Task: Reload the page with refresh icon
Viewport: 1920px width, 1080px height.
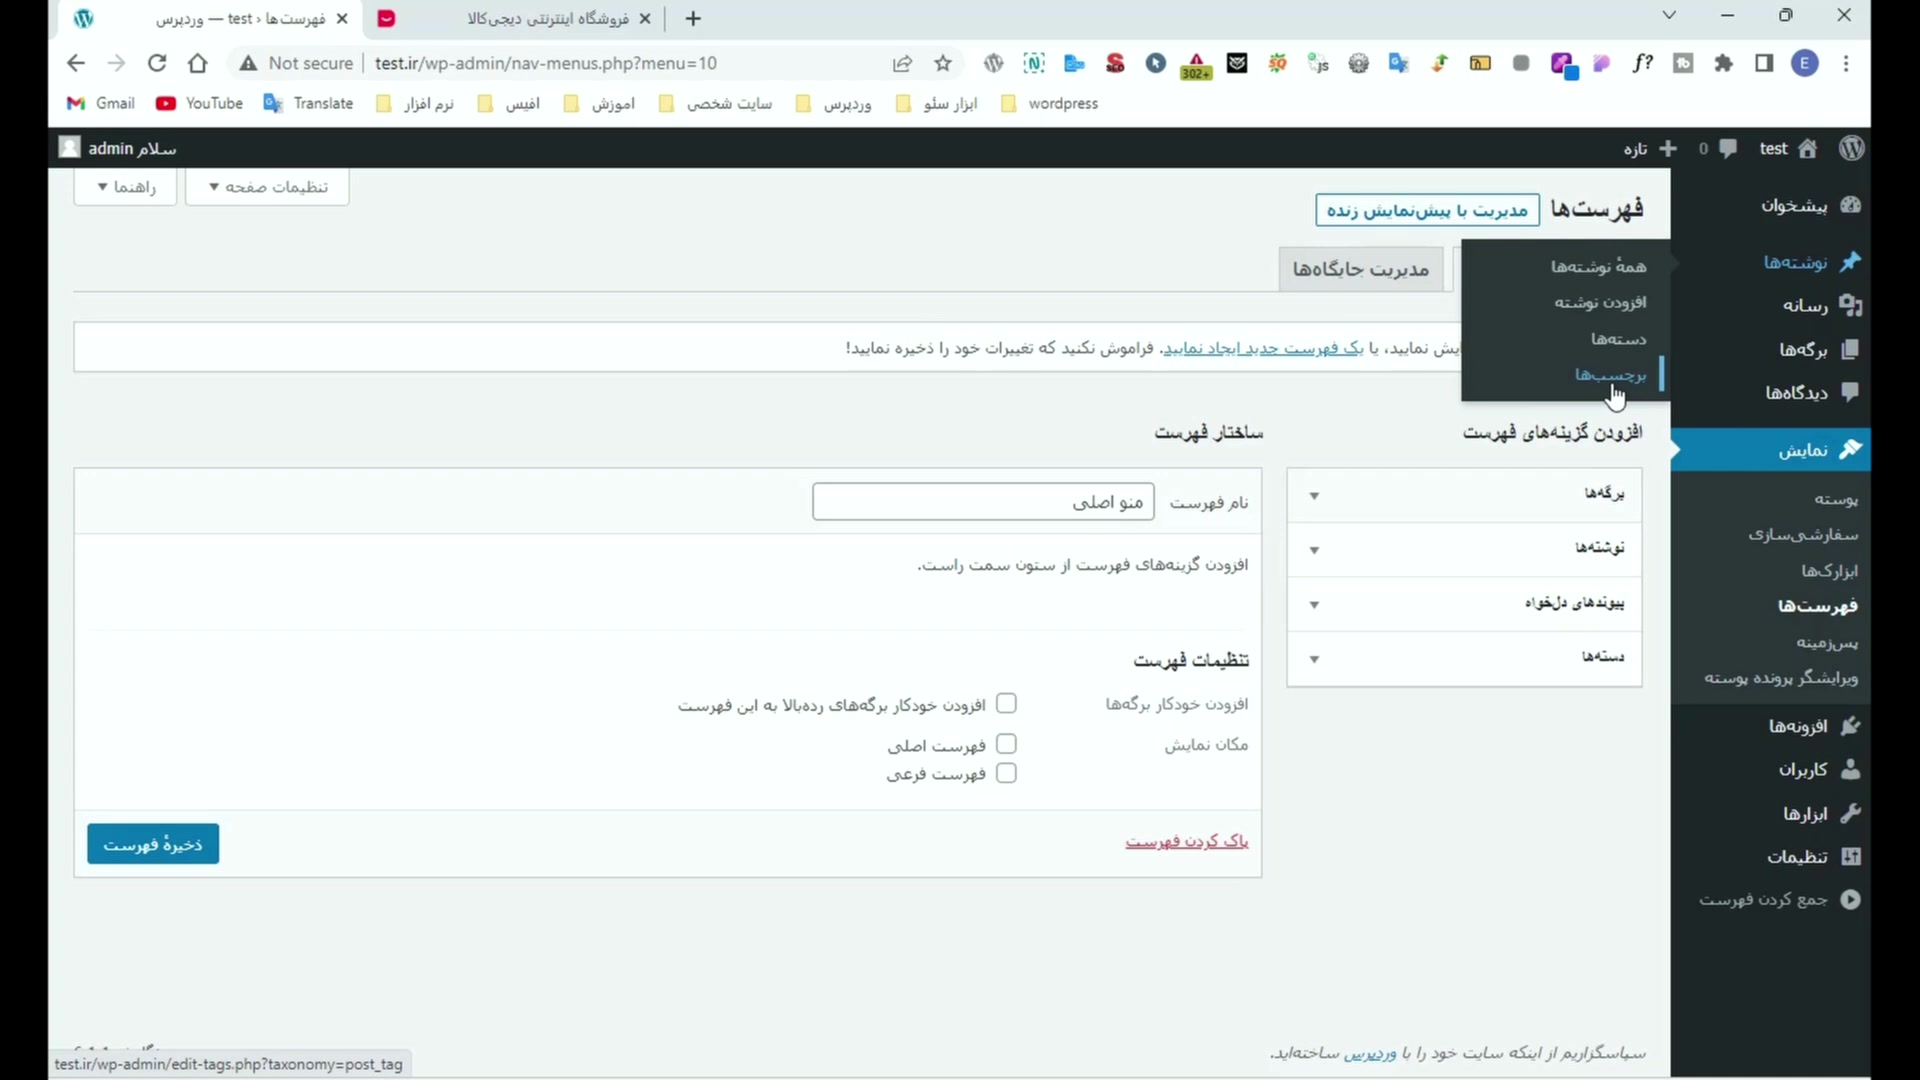Action: (x=157, y=63)
